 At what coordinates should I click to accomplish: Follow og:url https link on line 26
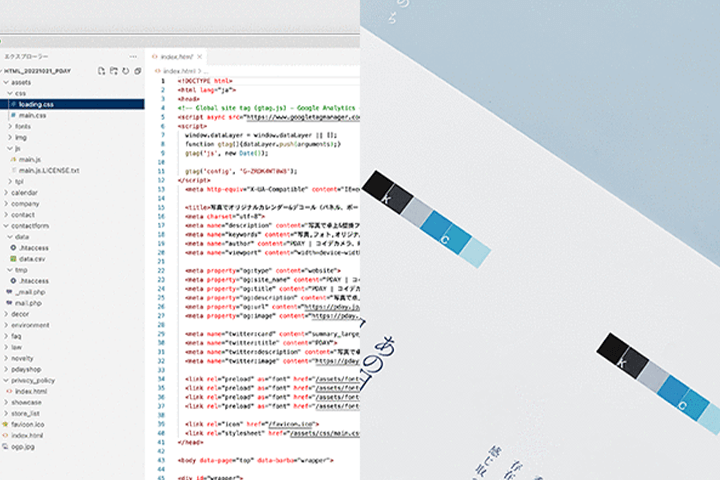click(332, 307)
